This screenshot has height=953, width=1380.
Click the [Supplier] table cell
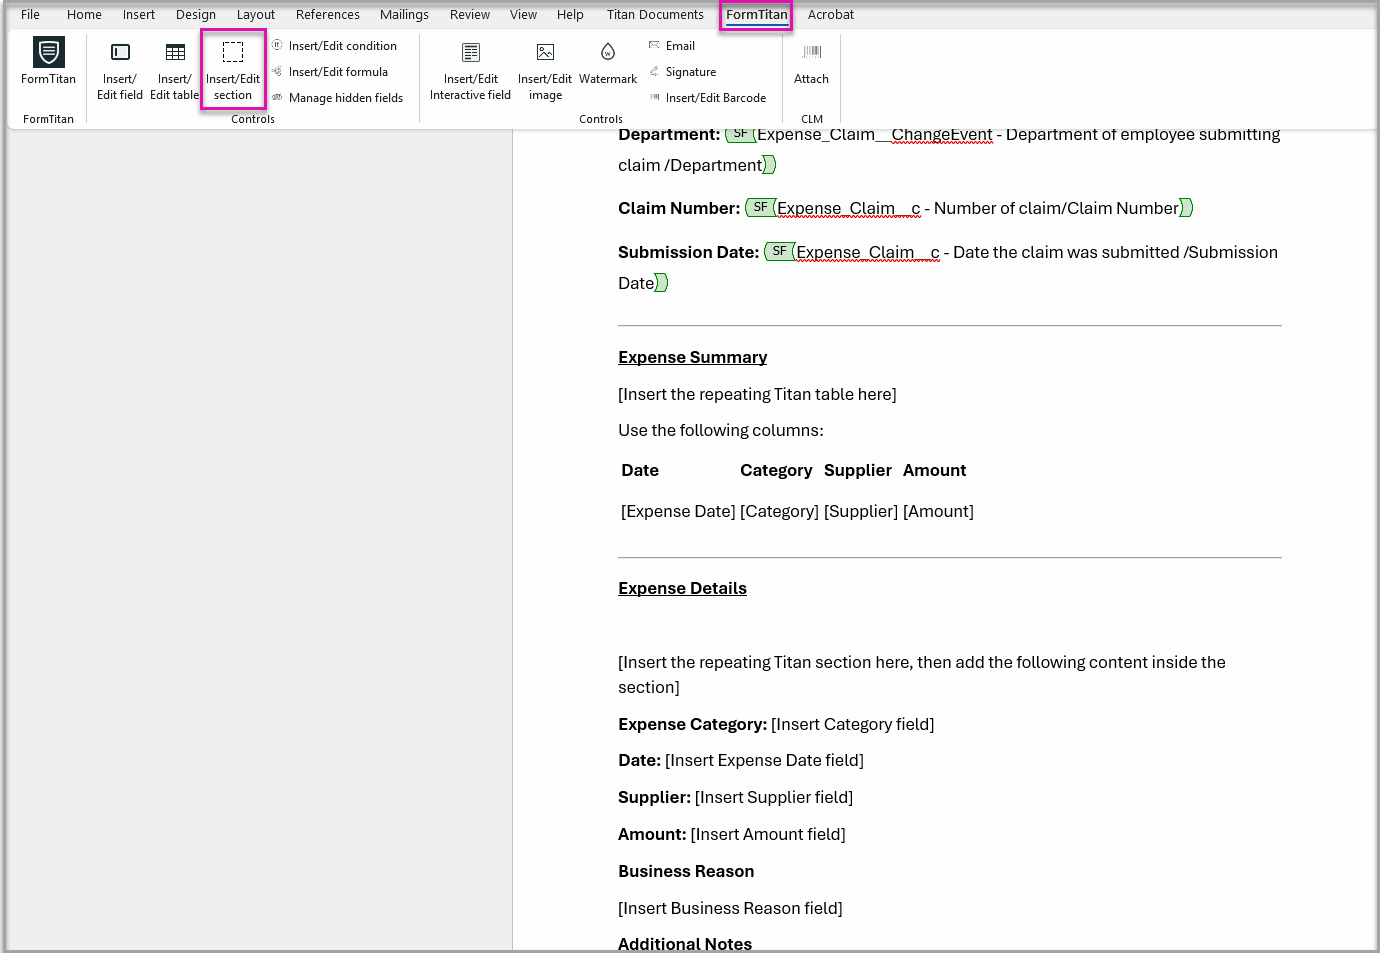click(x=861, y=511)
